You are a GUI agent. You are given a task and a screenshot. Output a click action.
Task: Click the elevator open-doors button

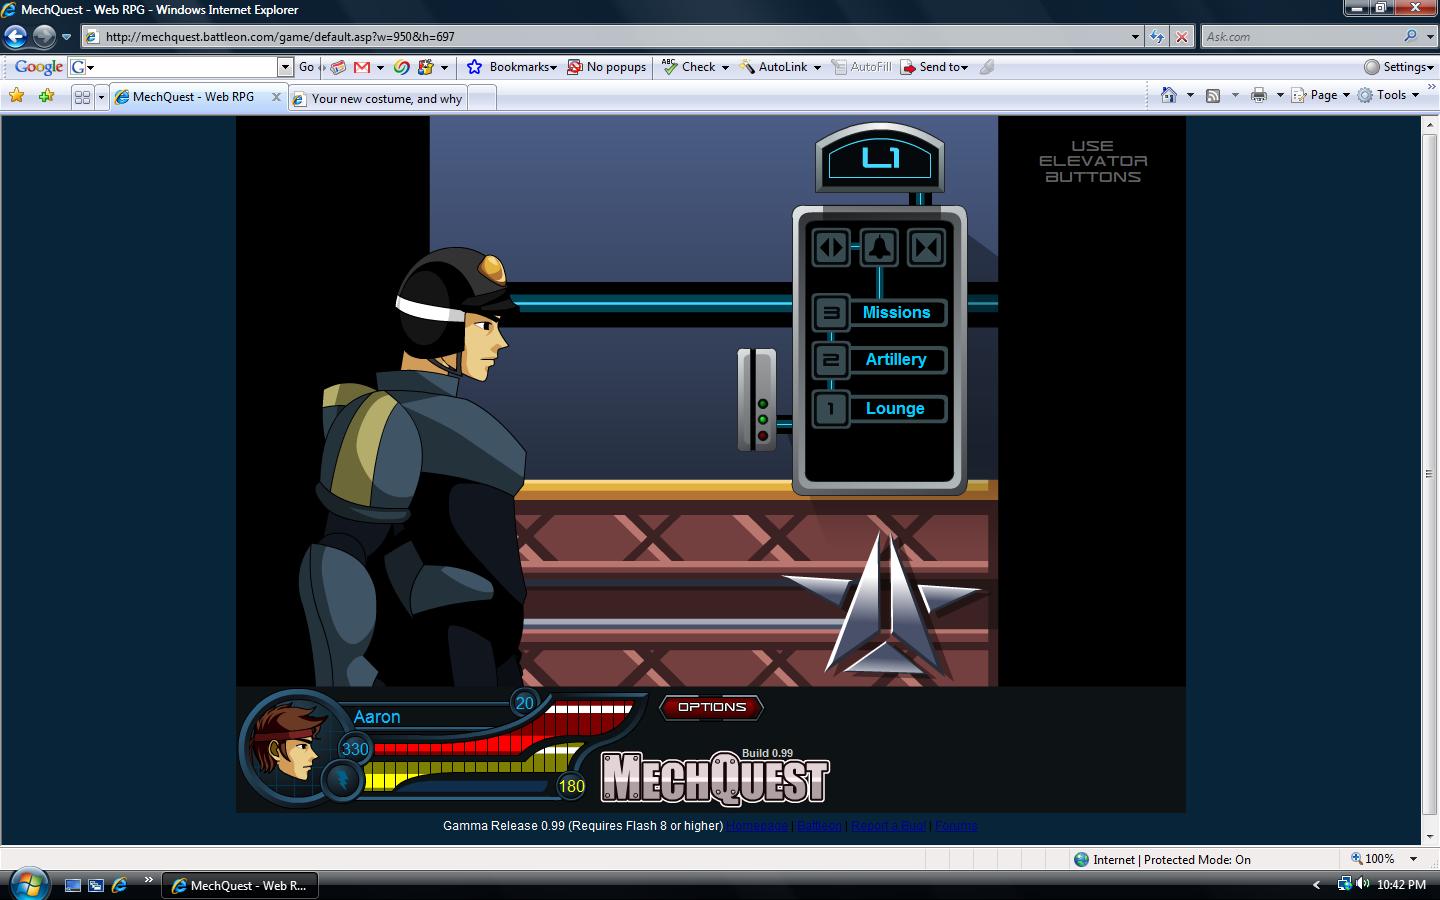coord(831,247)
